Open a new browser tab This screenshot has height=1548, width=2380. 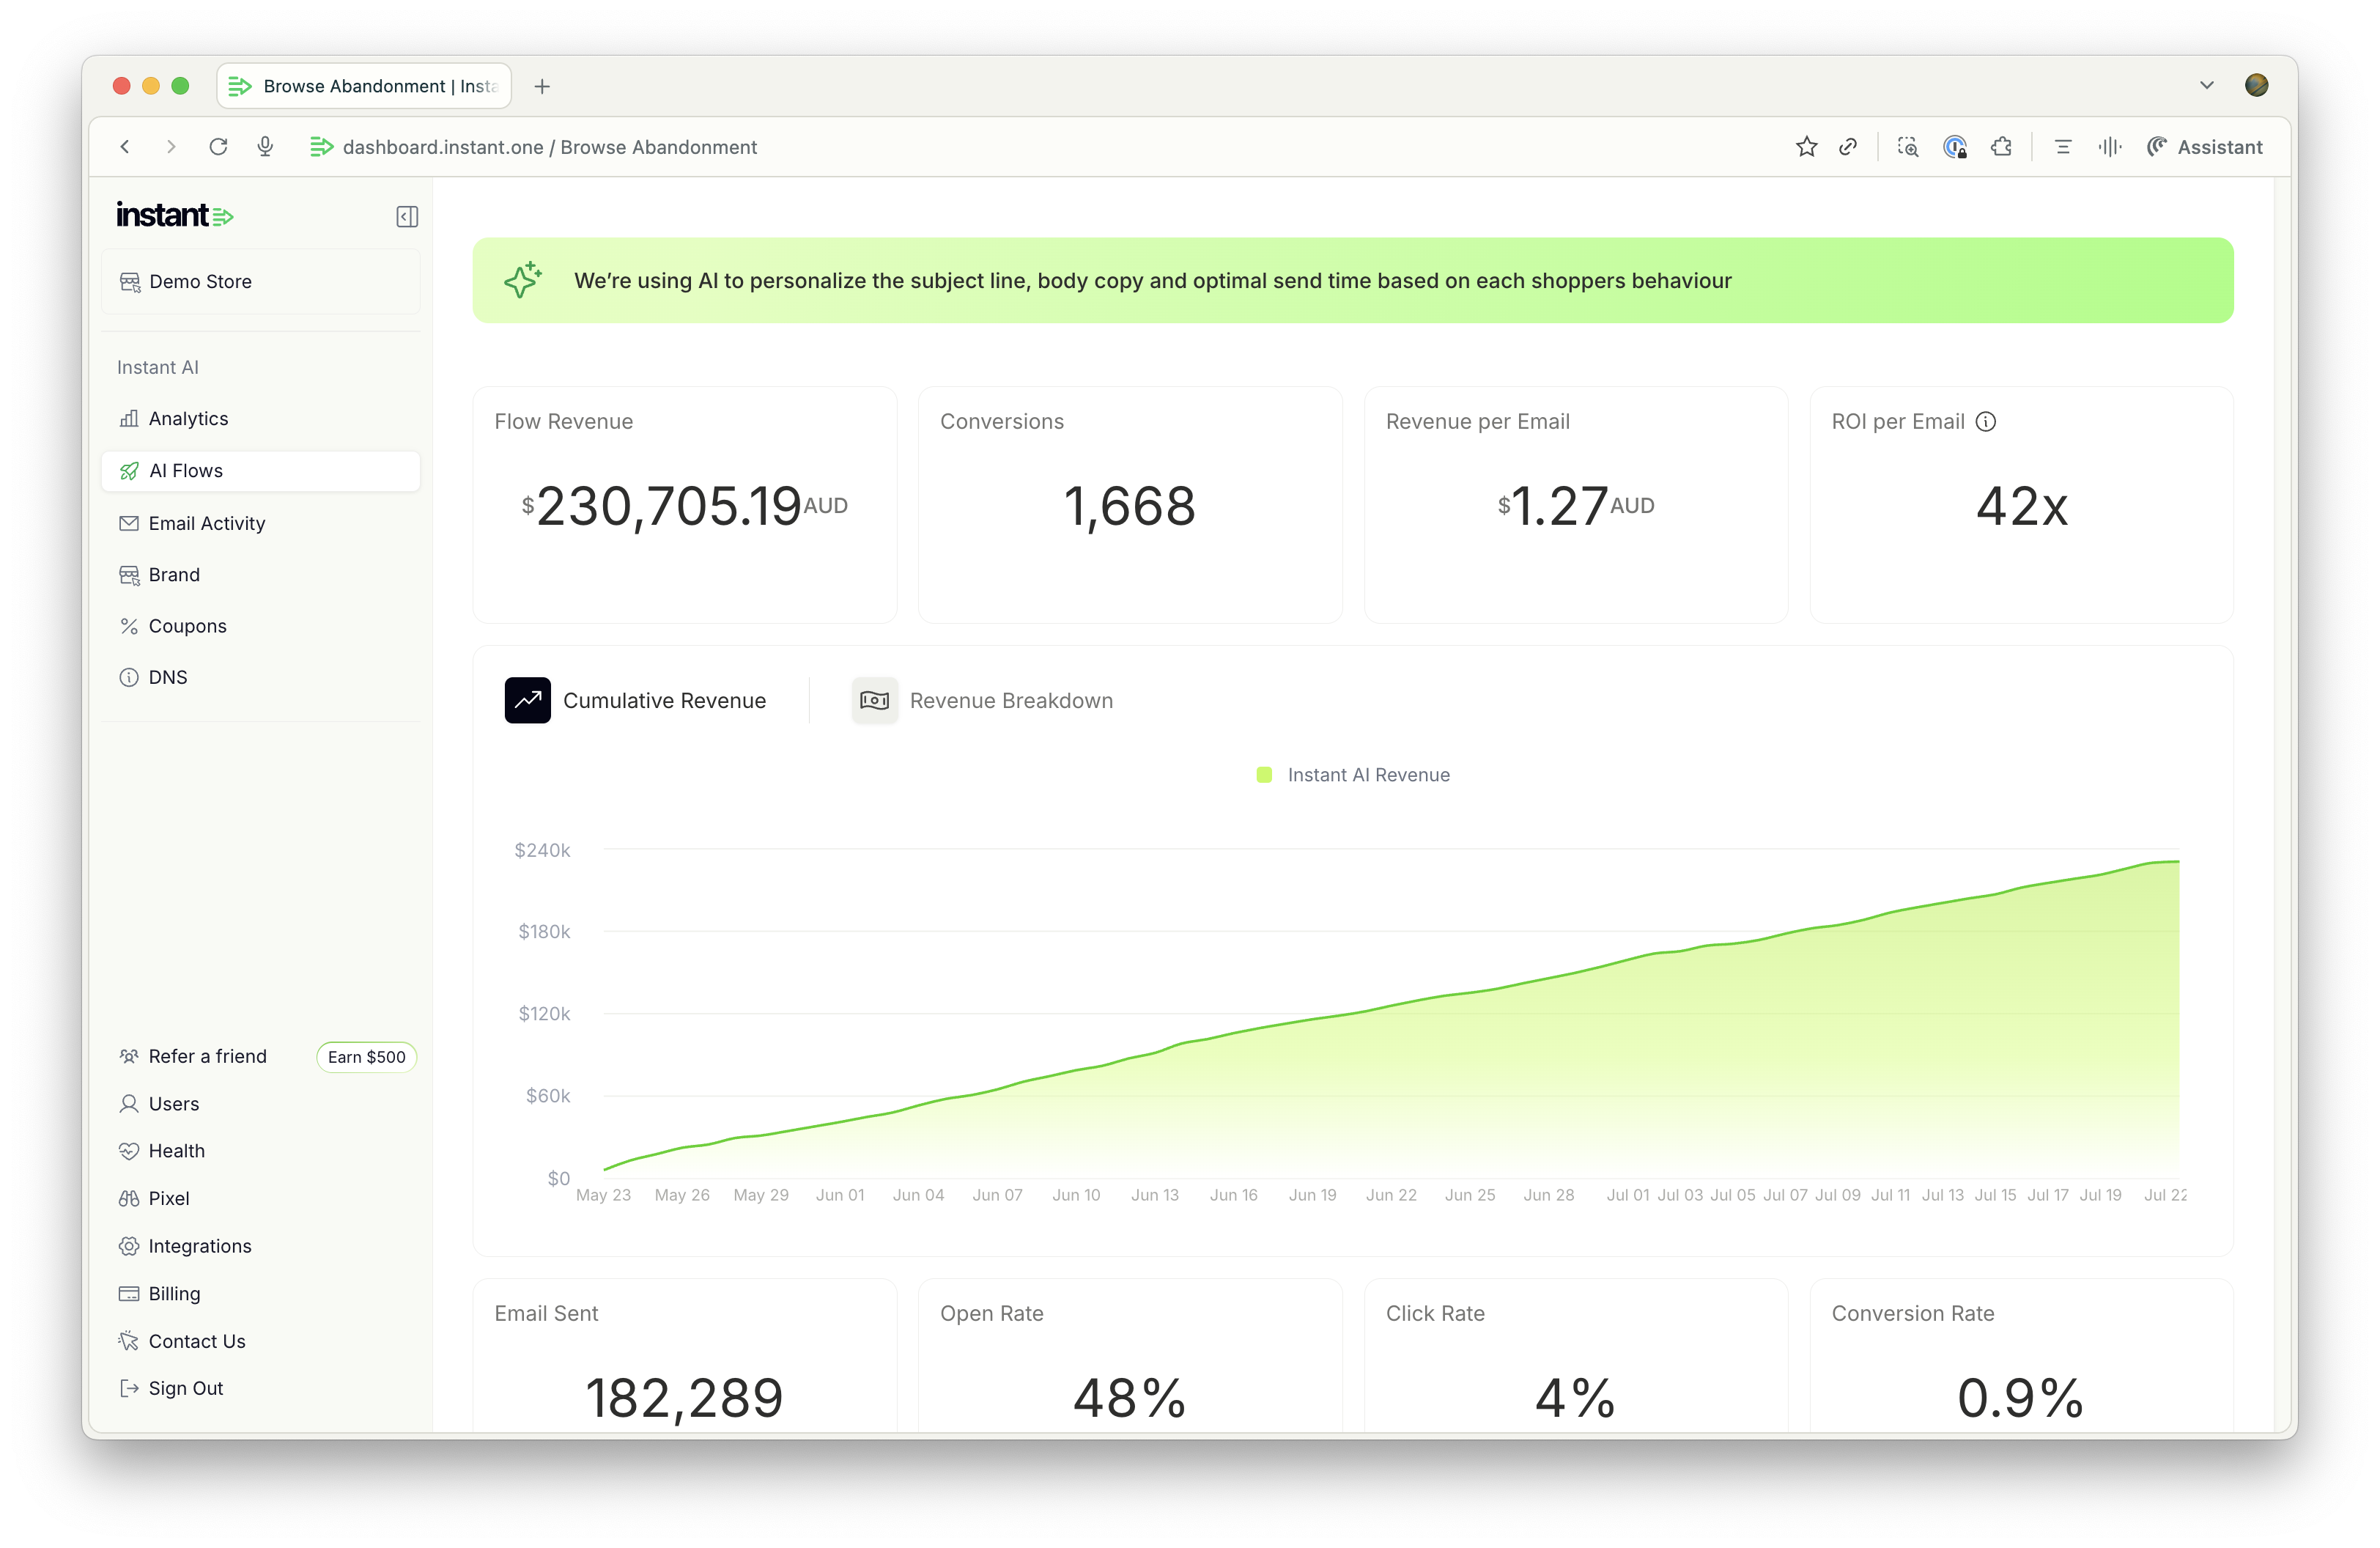click(542, 86)
